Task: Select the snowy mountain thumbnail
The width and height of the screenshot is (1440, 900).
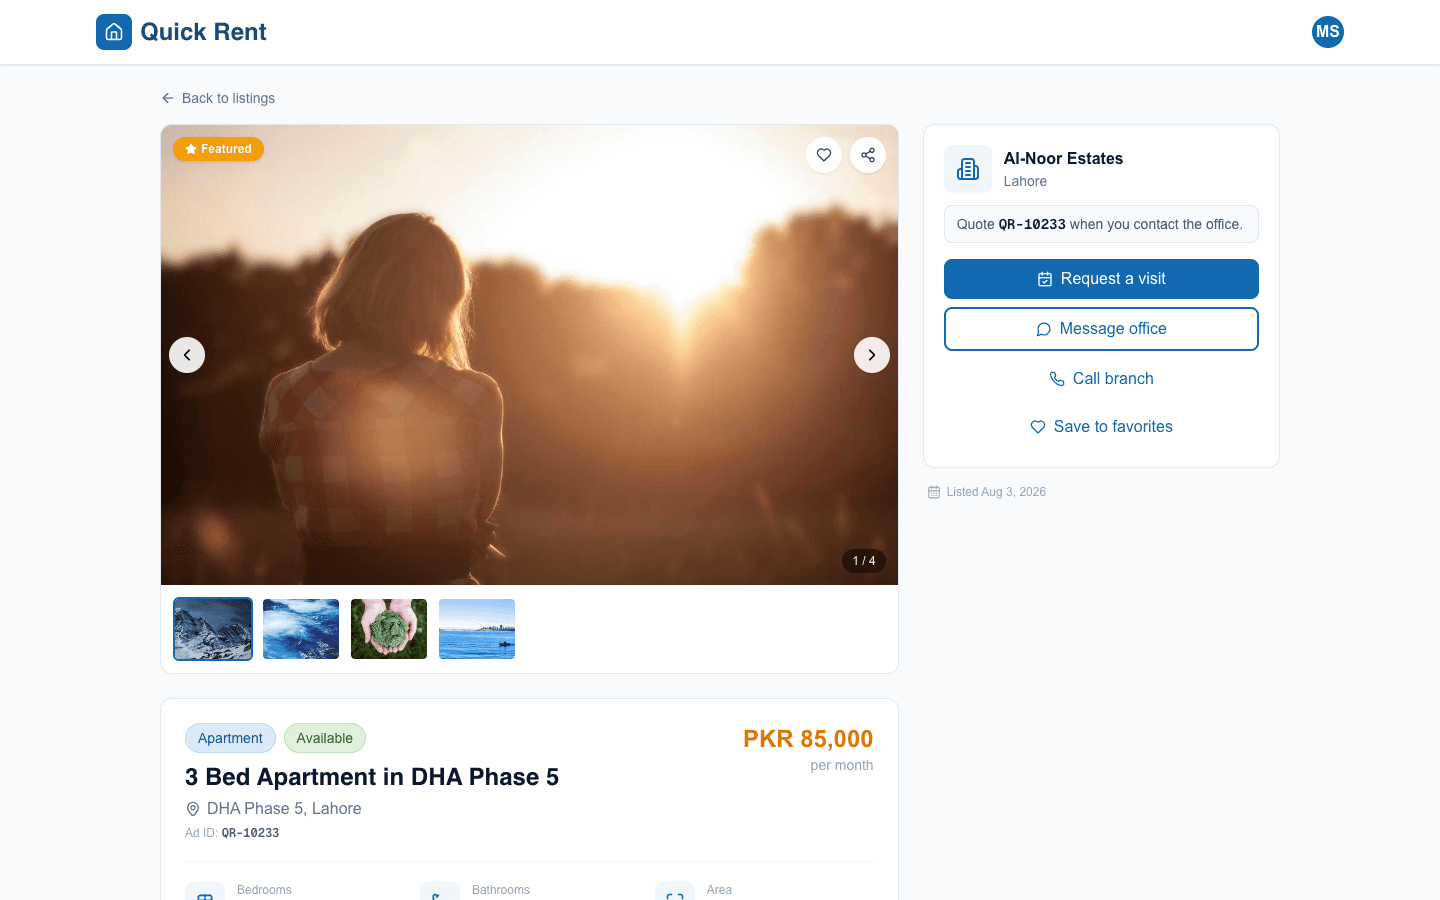Action: coord(213,629)
